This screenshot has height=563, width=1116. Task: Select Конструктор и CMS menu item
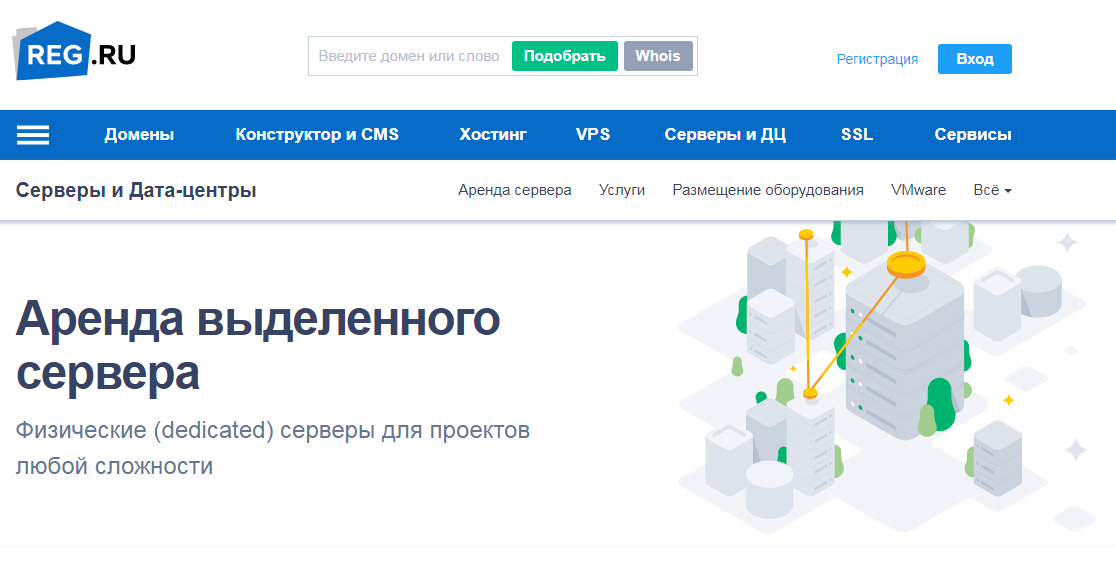pos(317,135)
